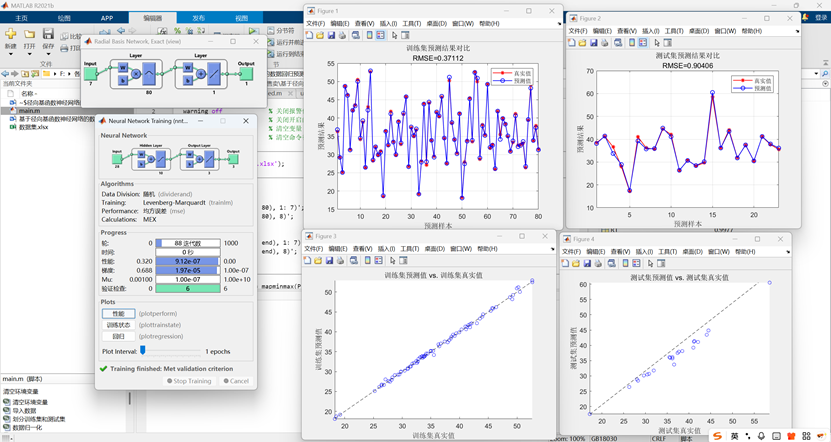Screen dimensions: 831x442
Task: Click the back arrow in MATLAB folder toolbar
Action: coord(5,74)
